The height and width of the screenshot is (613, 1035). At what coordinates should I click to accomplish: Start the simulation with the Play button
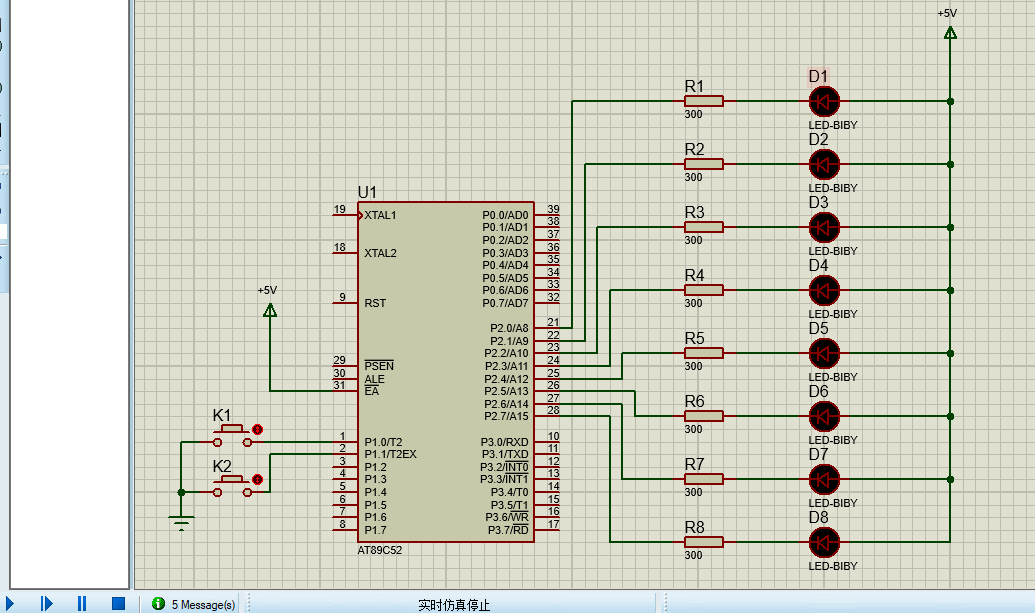[10, 603]
